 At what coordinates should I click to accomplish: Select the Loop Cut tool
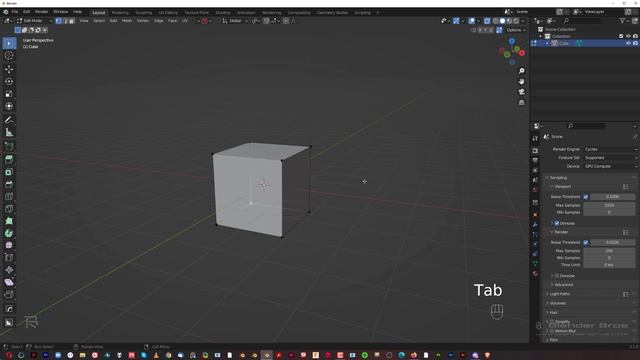tap(9, 196)
